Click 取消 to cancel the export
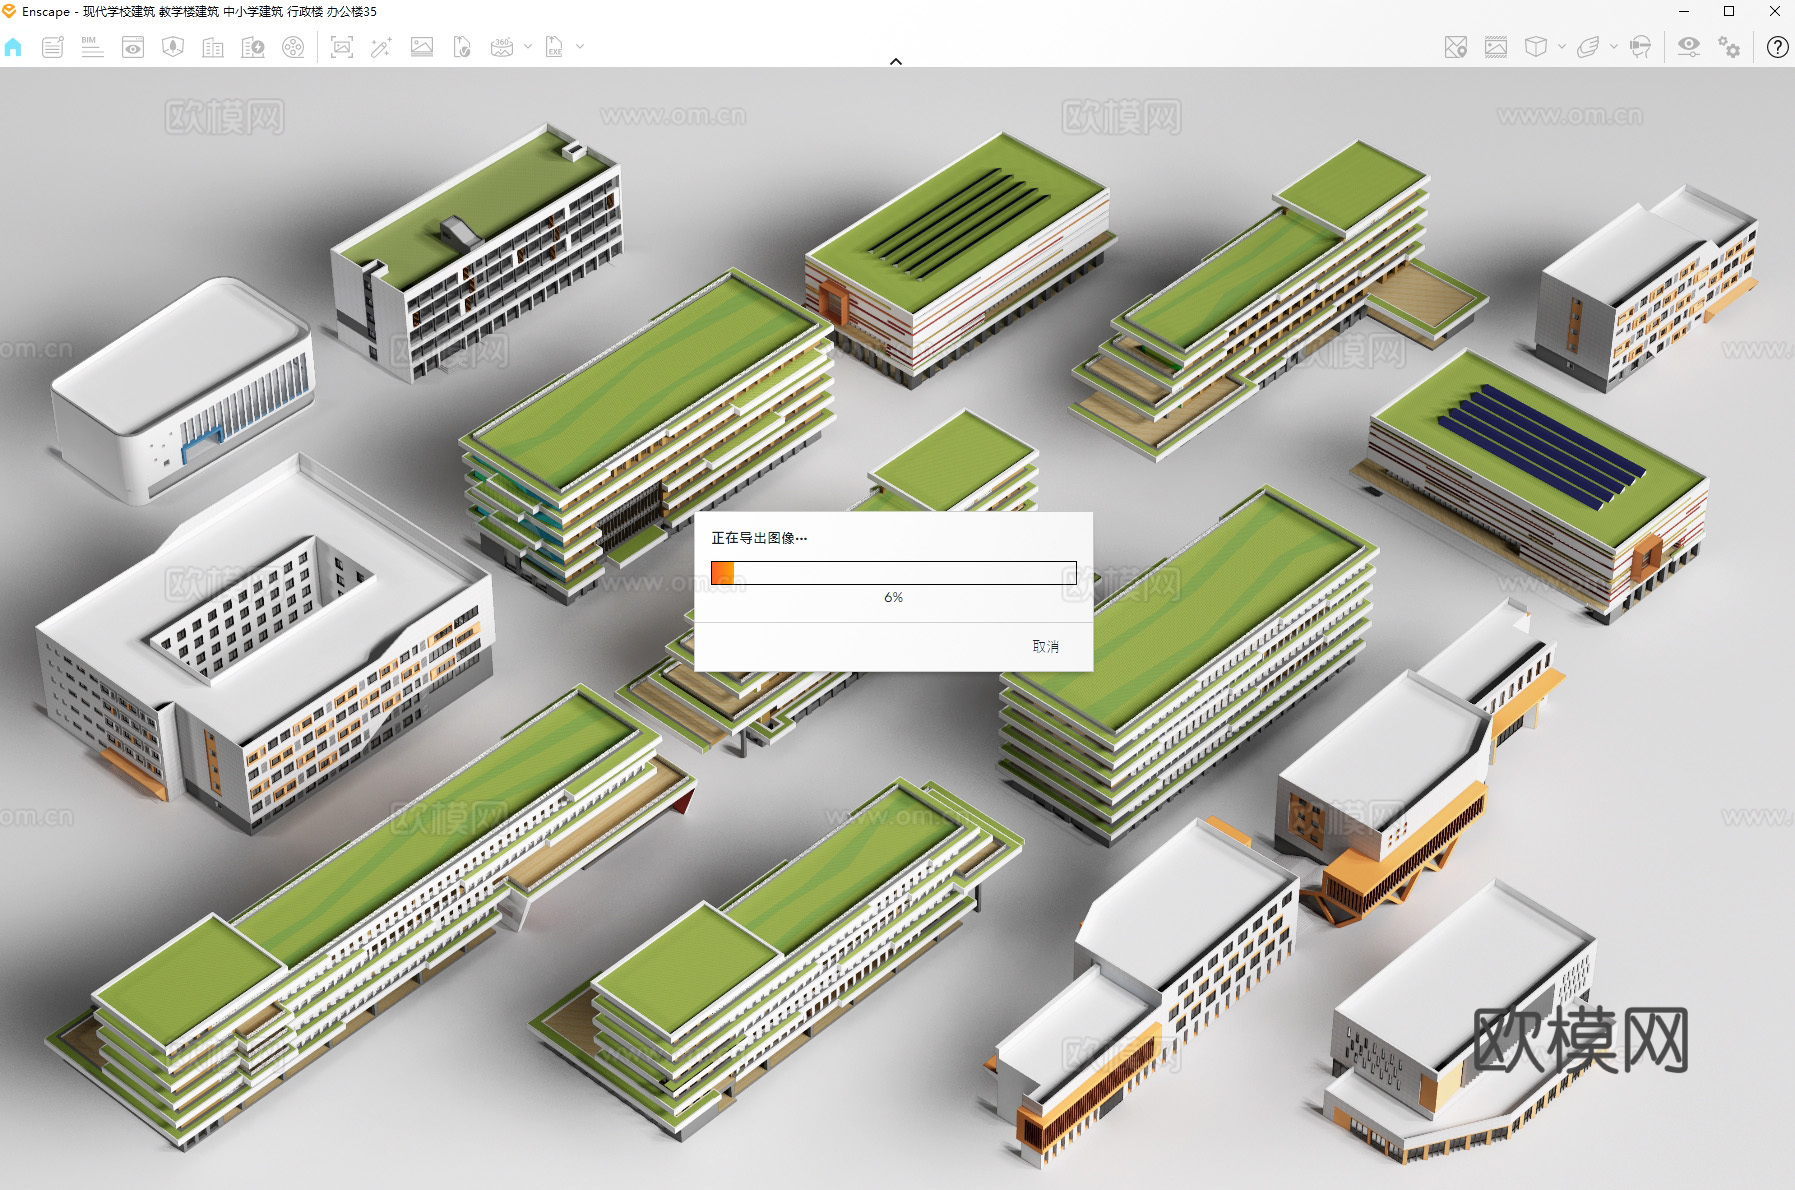This screenshot has width=1795, height=1190. (1046, 647)
